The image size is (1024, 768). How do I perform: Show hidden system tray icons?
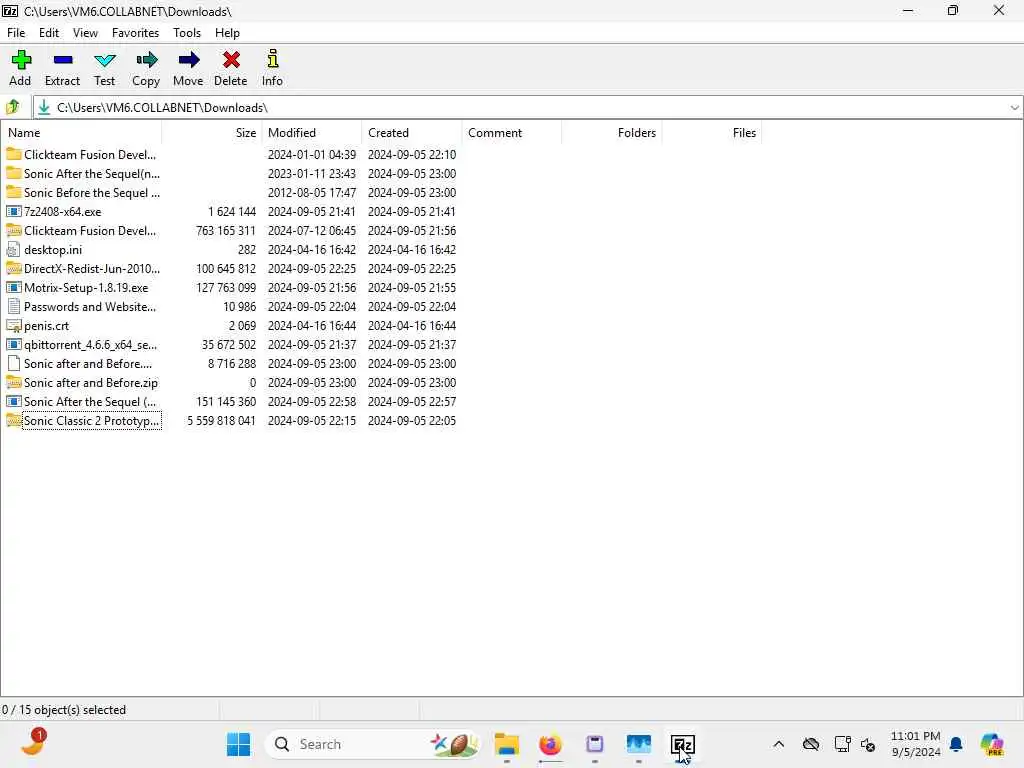pos(778,744)
